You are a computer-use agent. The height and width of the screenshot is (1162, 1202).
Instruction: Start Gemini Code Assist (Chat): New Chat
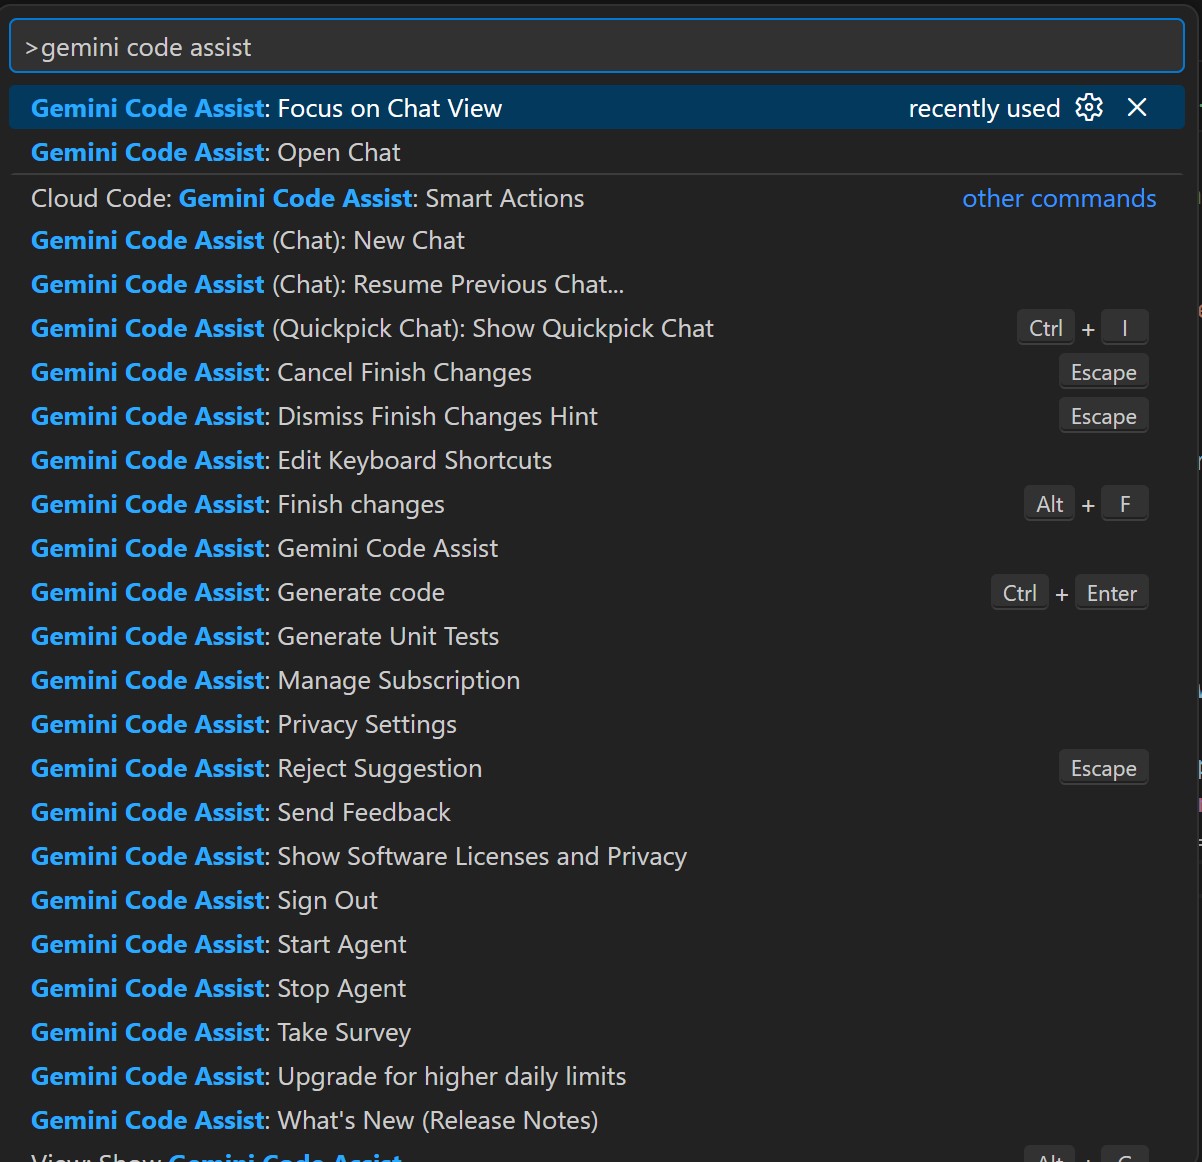tap(597, 240)
